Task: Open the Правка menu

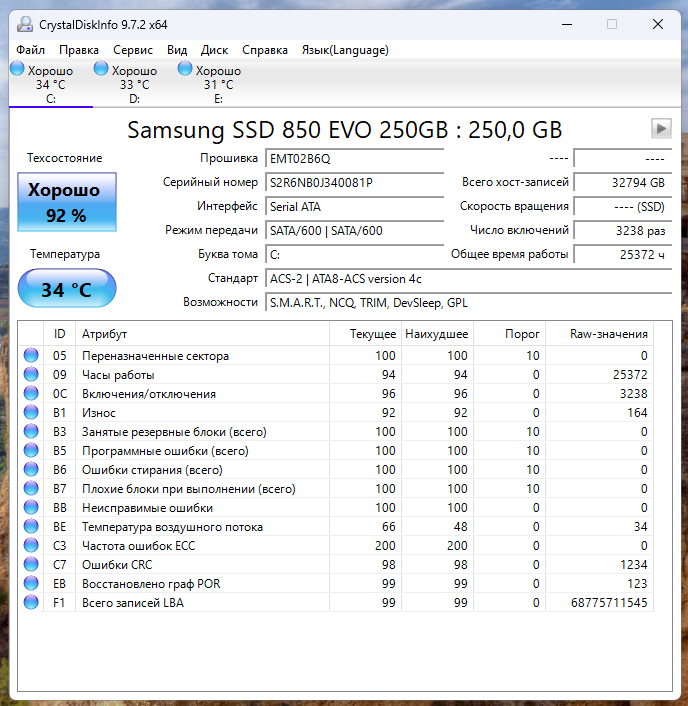Action: tap(79, 50)
